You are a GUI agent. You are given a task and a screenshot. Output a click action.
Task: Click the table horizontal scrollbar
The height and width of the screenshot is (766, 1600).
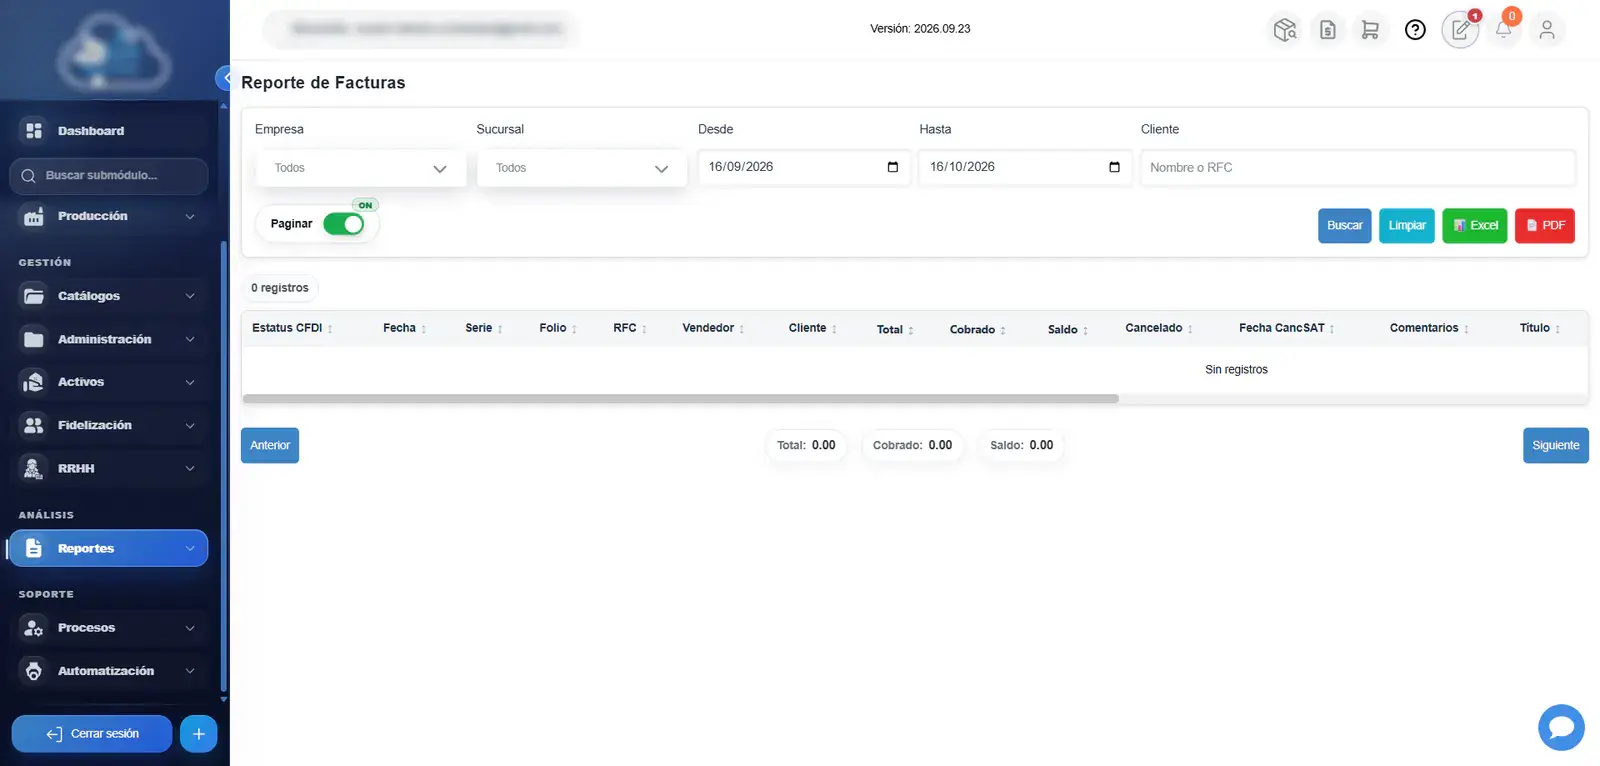click(x=680, y=399)
